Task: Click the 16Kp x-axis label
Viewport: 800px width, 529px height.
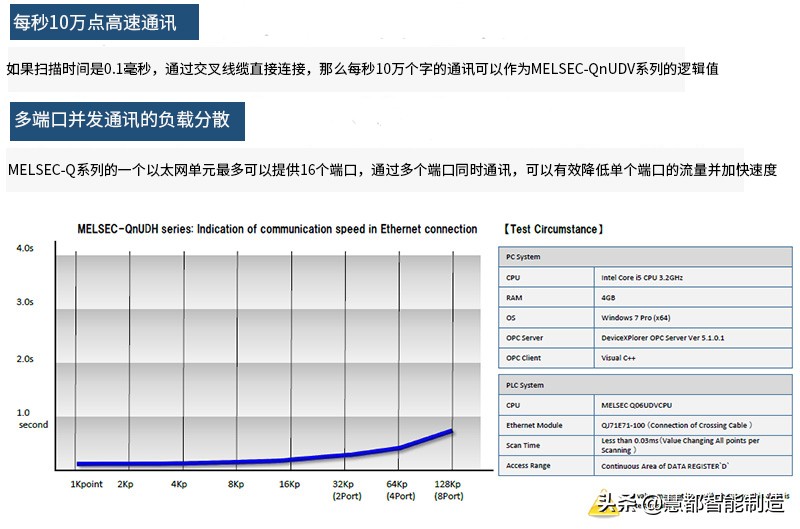Action: point(289,484)
